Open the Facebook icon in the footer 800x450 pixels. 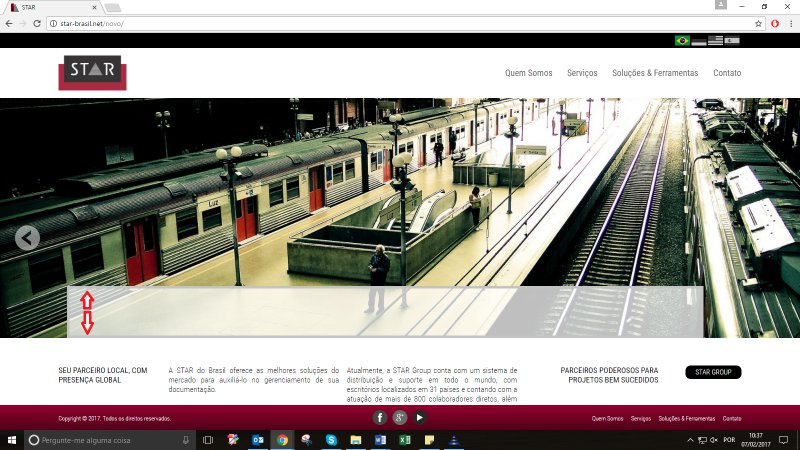pyautogui.click(x=380, y=417)
